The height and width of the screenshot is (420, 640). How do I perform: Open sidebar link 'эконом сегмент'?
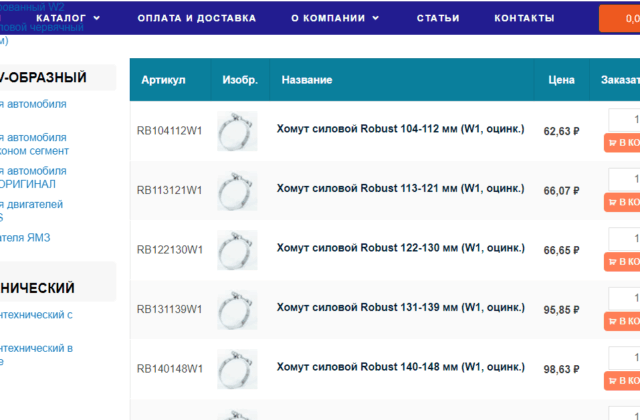point(34,144)
